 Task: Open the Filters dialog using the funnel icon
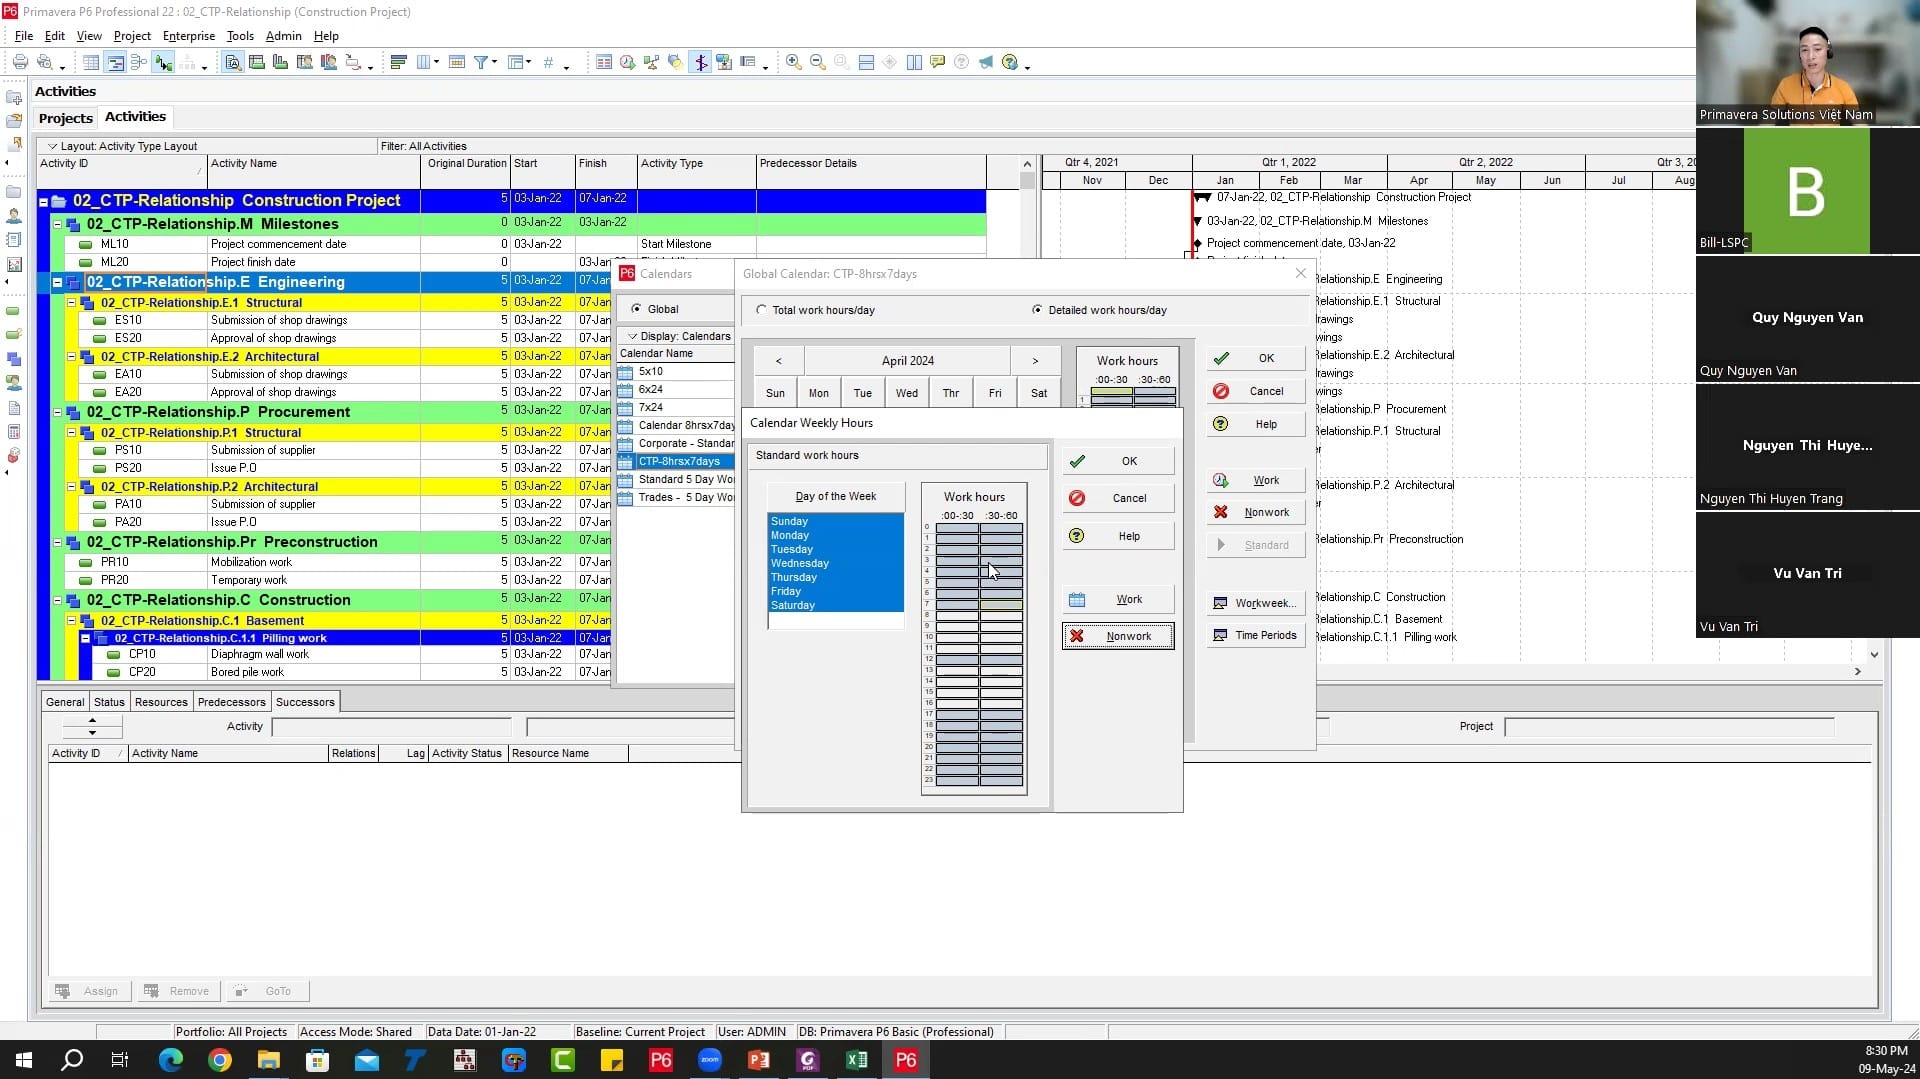click(479, 61)
